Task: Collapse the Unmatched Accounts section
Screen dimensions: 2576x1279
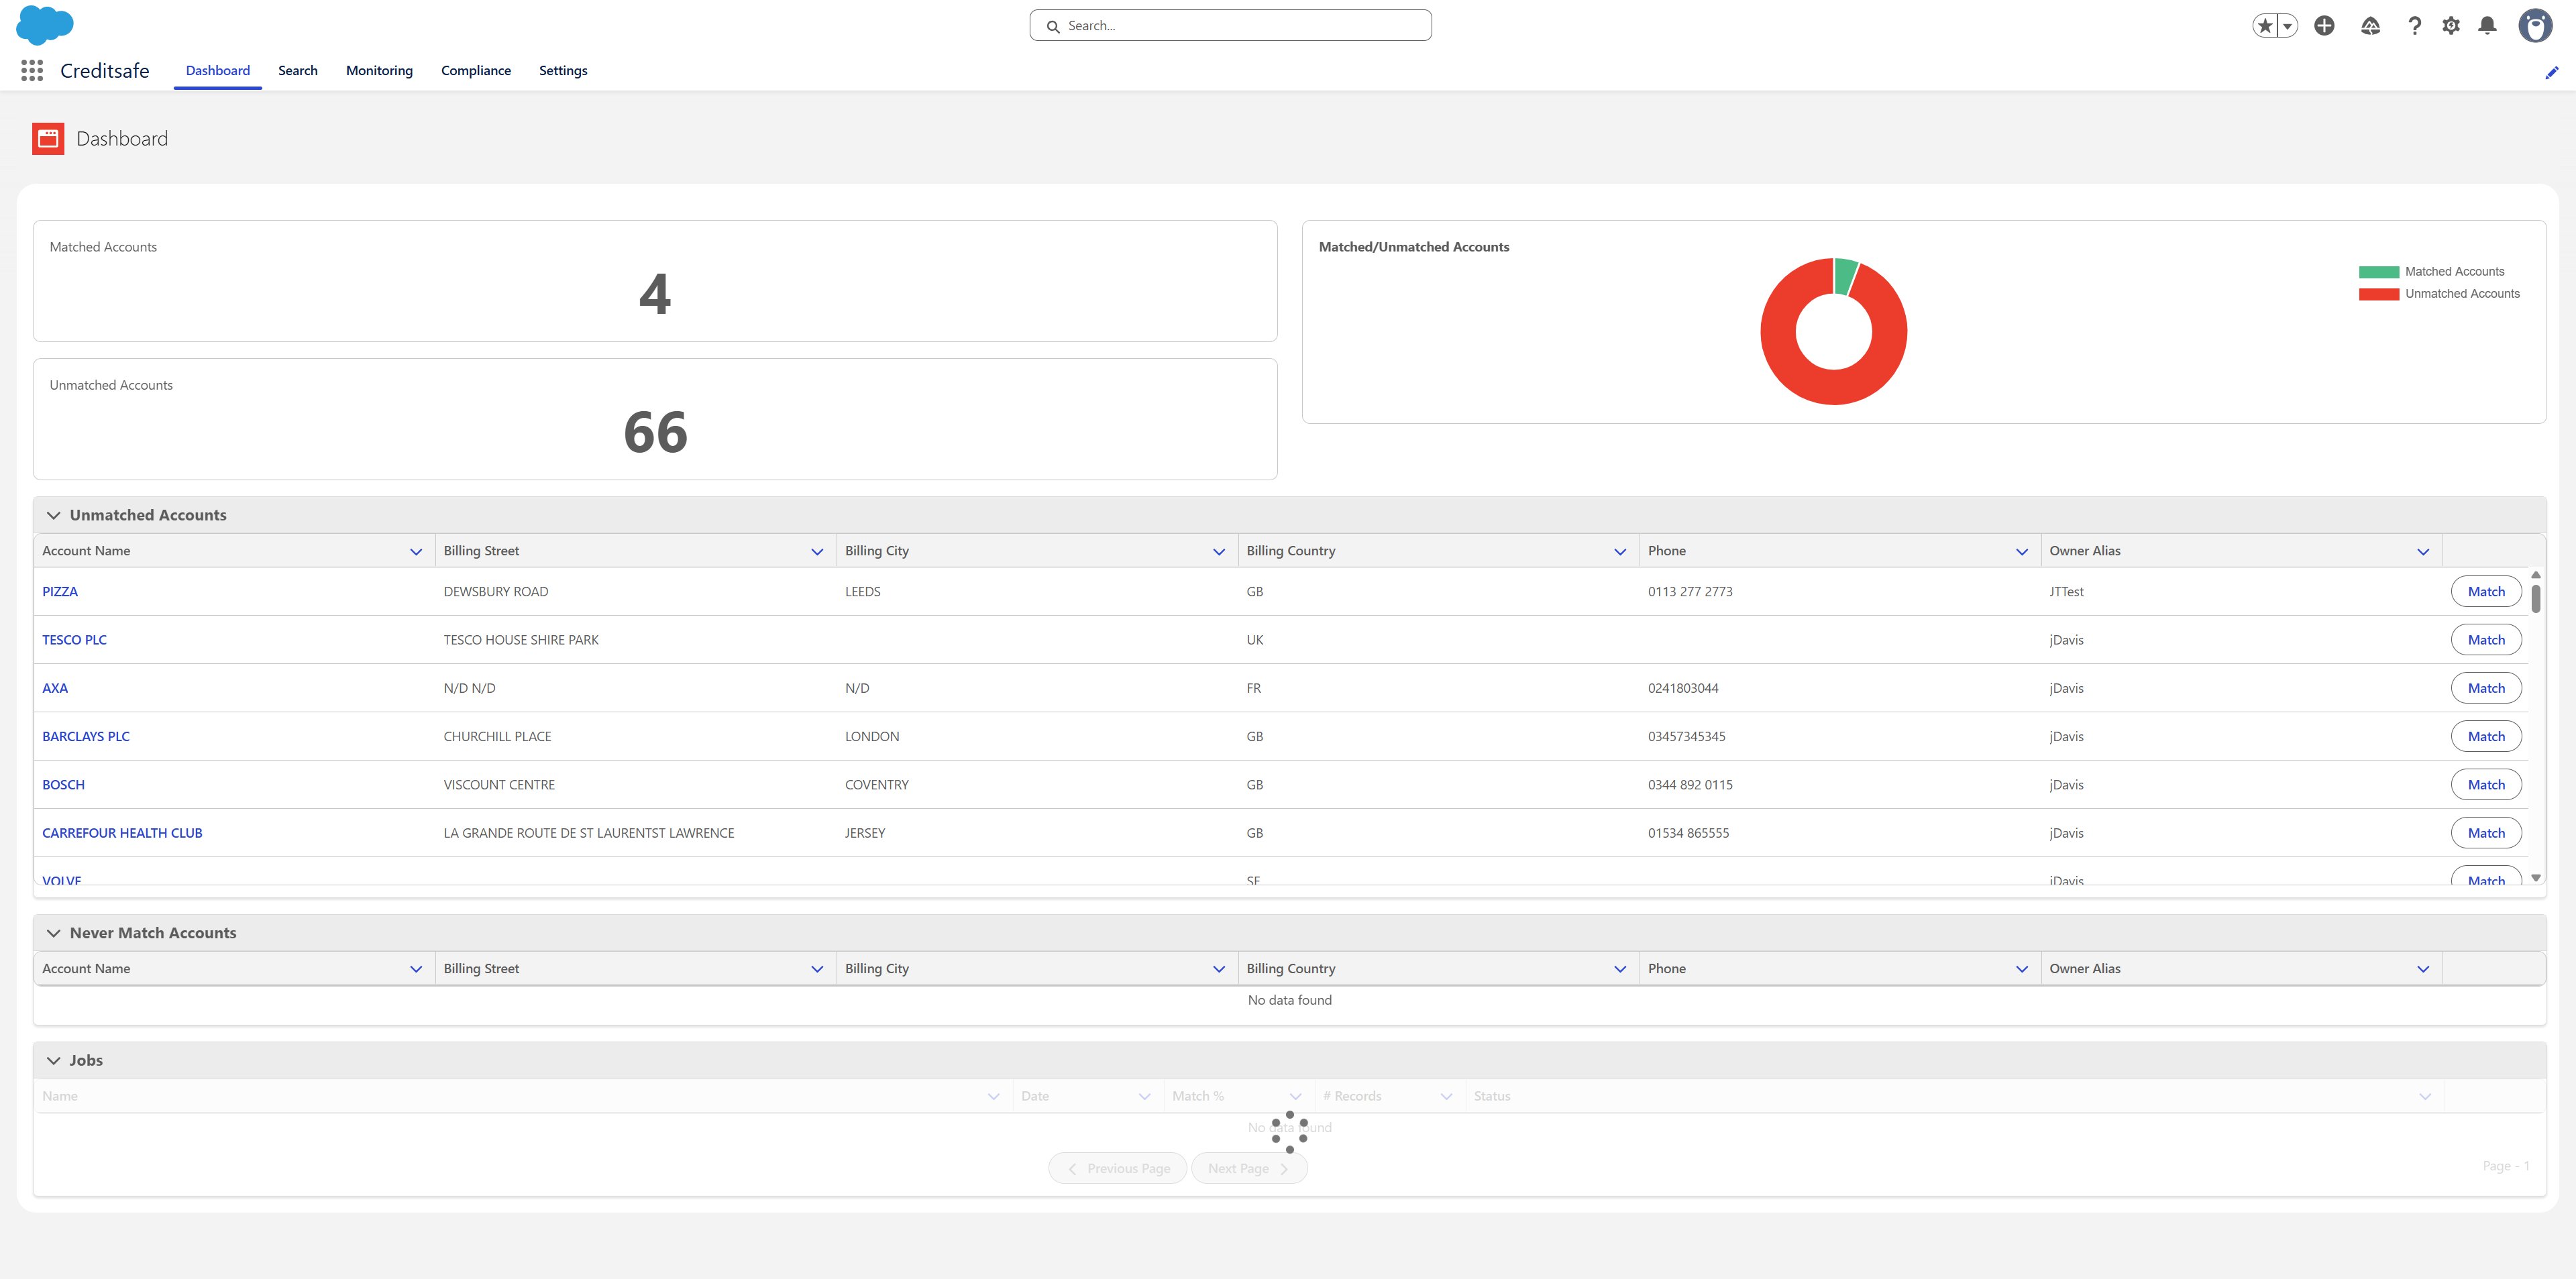Action: pyautogui.click(x=54, y=515)
